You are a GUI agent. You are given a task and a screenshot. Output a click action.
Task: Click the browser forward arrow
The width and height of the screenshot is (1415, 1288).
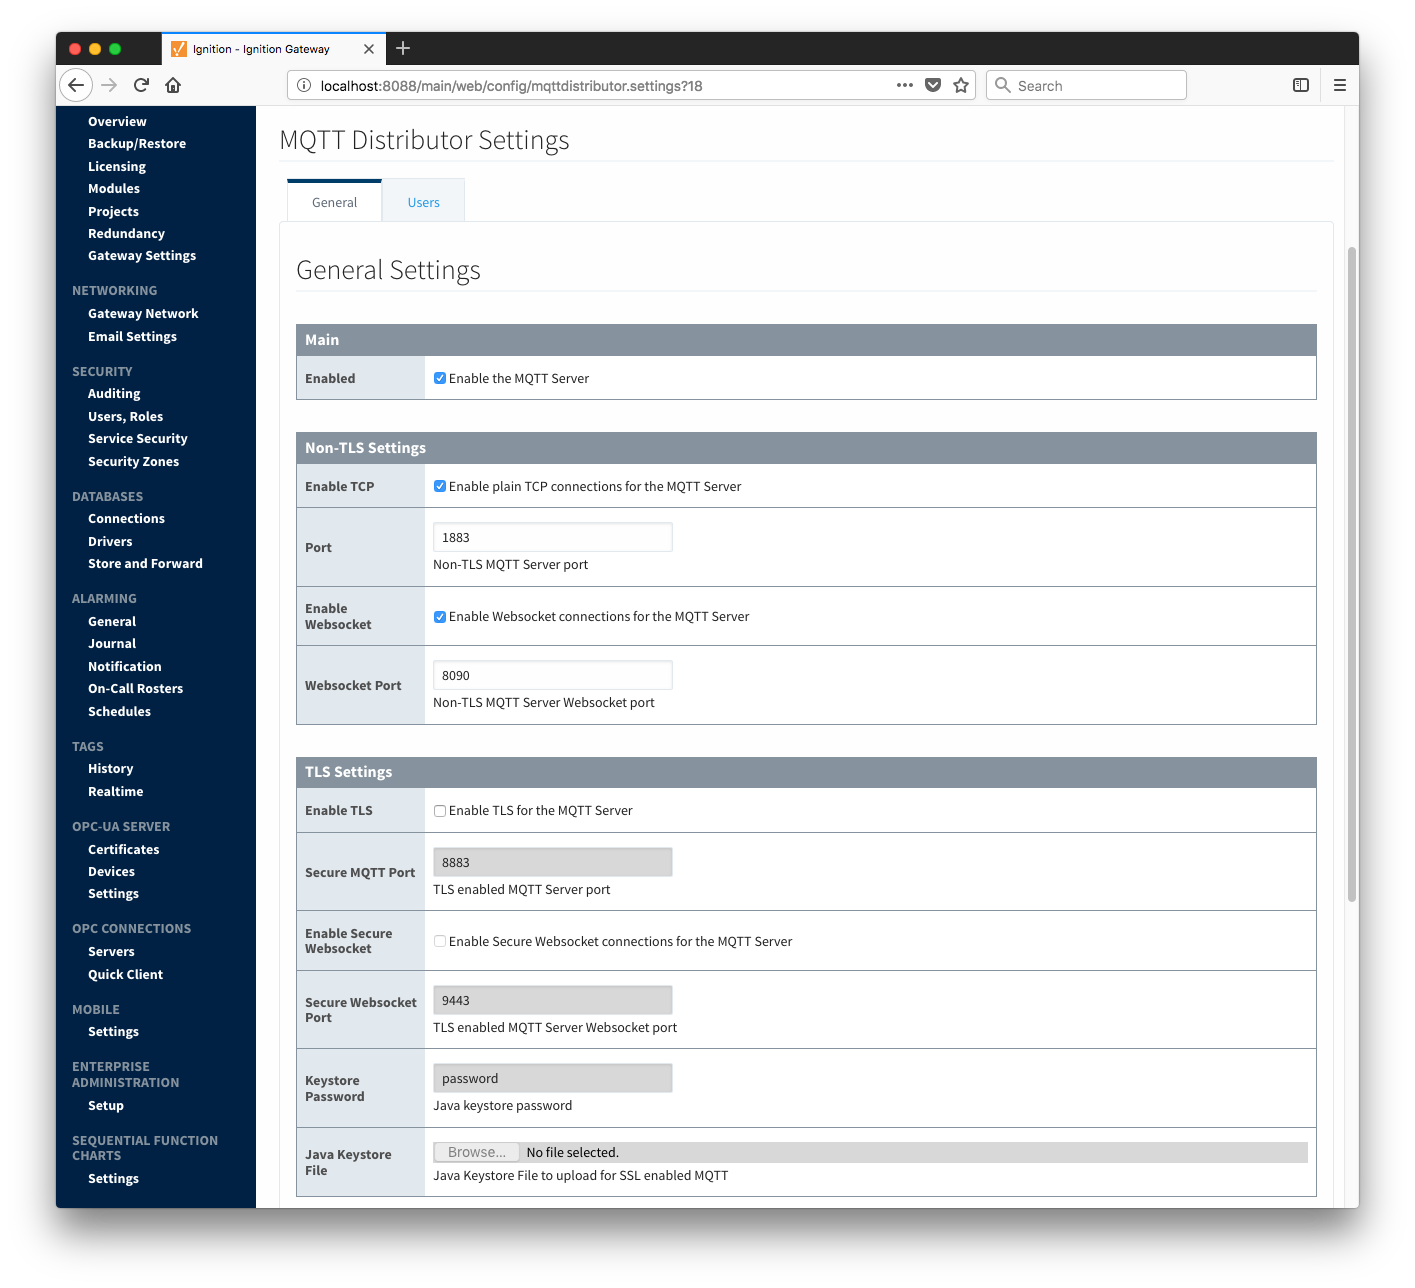point(109,85)
